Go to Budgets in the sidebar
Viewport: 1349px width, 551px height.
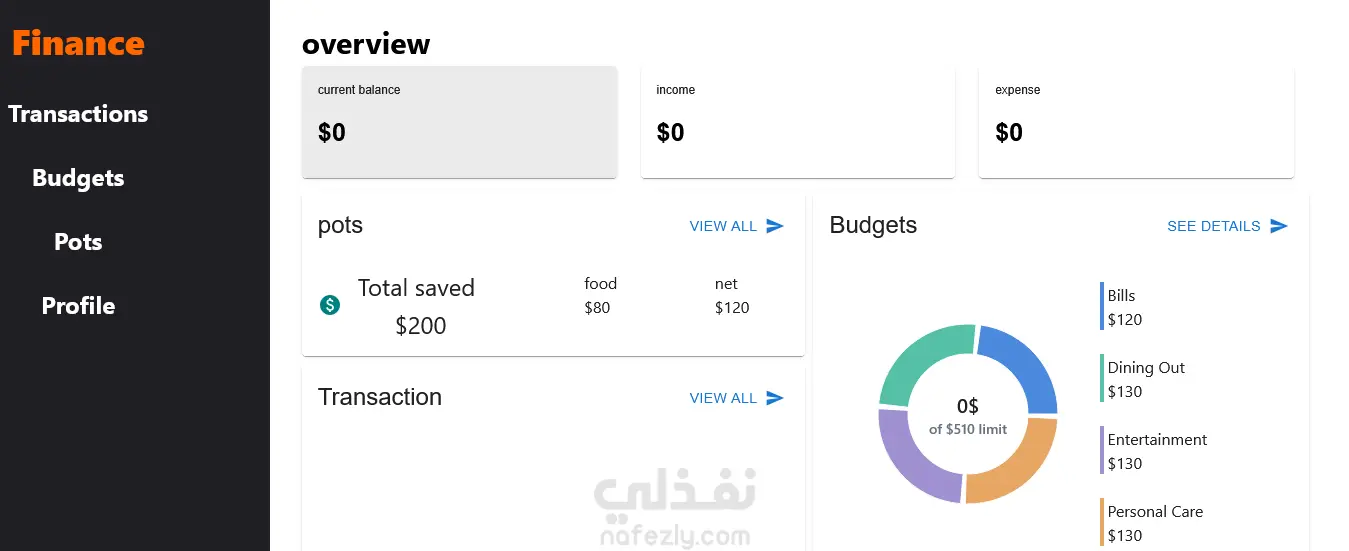coord(78,178)
